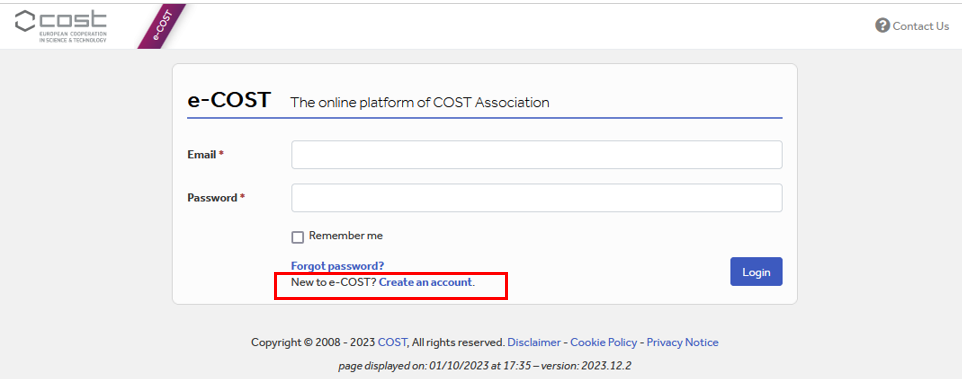Open the Disclaimer footer link
The height and width of the screenshot is (379, 962).
(x=534, y=342)
